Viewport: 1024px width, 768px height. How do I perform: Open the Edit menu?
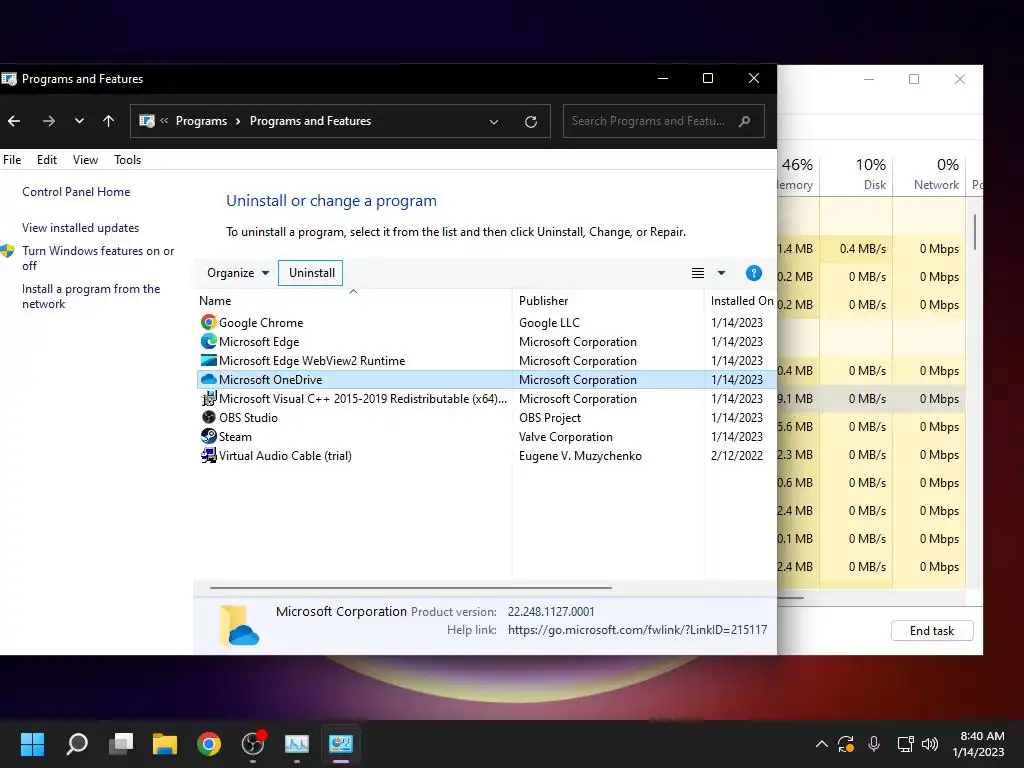point(46,160)
